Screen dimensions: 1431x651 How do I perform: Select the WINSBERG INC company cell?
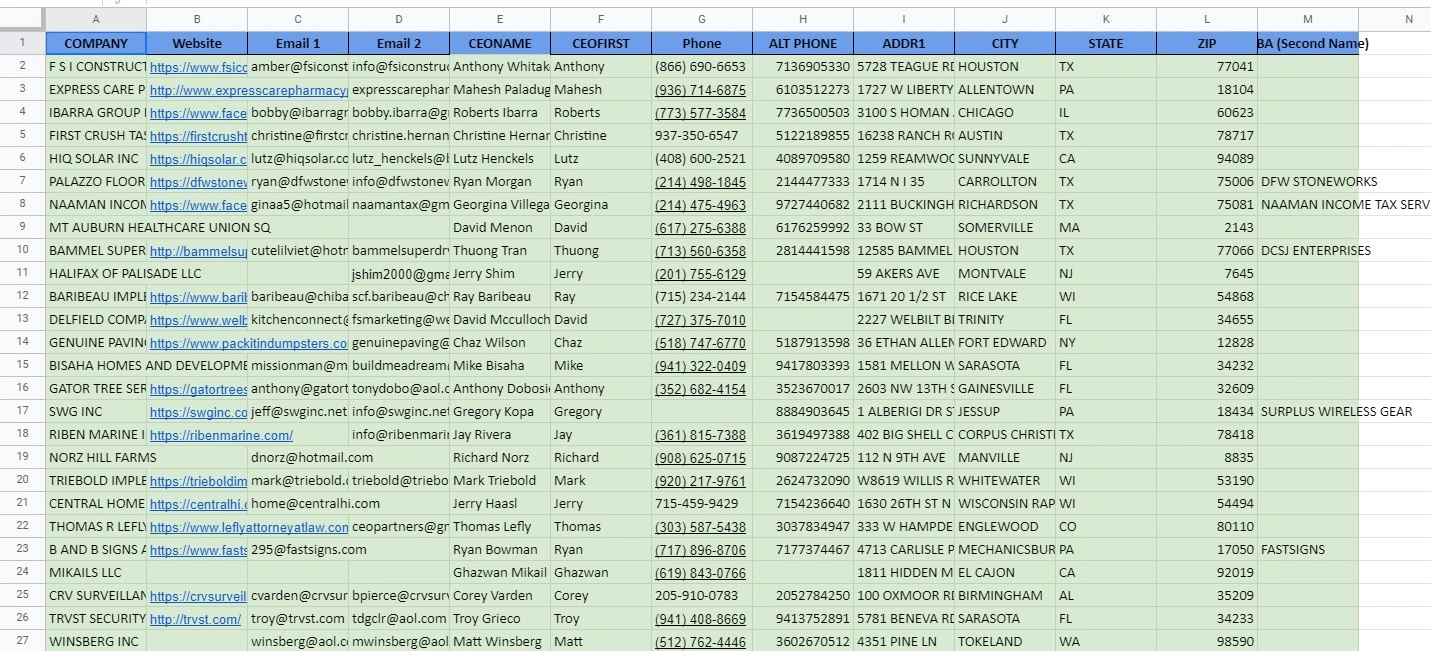[96, 642]
